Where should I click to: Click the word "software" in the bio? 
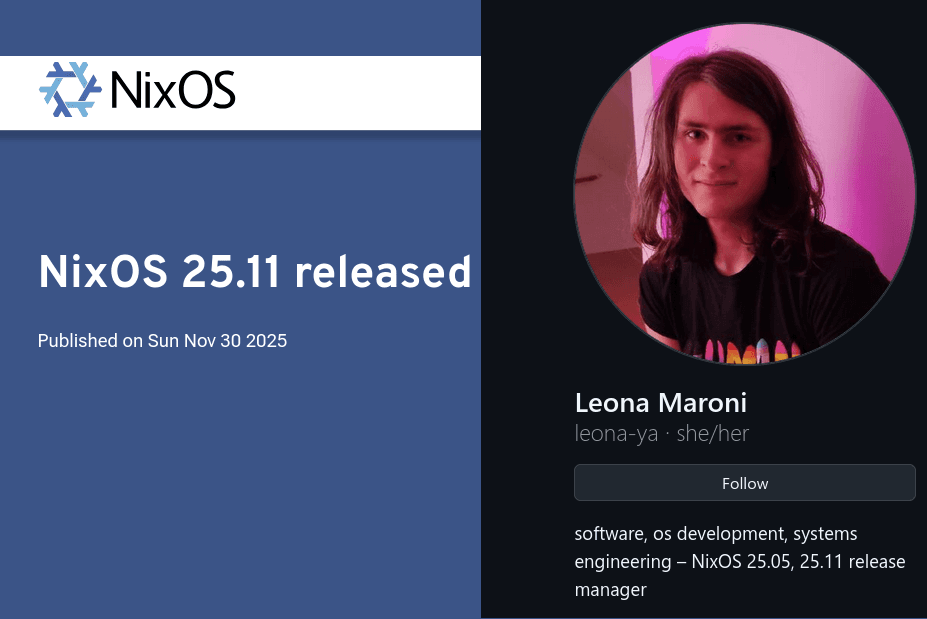point(609,534)
